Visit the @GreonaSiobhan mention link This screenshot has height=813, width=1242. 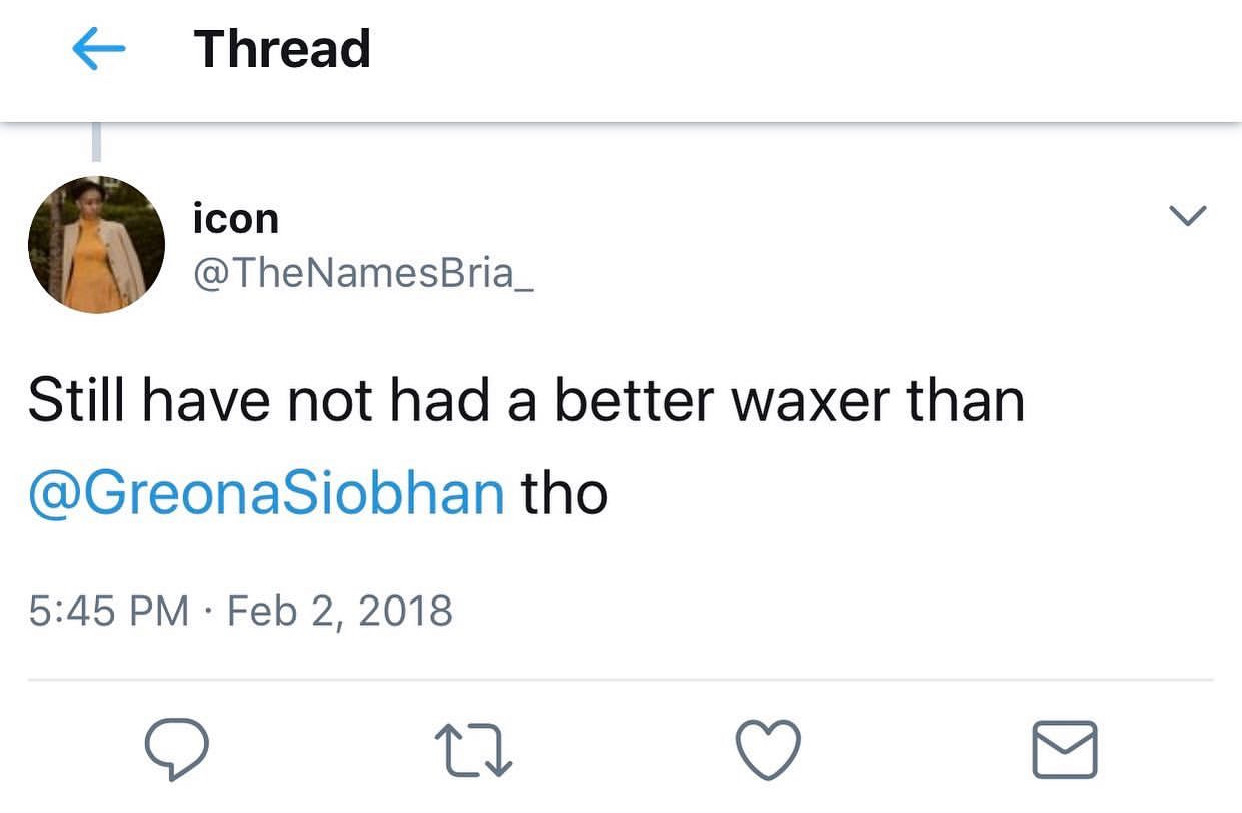[x=266, y=493]
